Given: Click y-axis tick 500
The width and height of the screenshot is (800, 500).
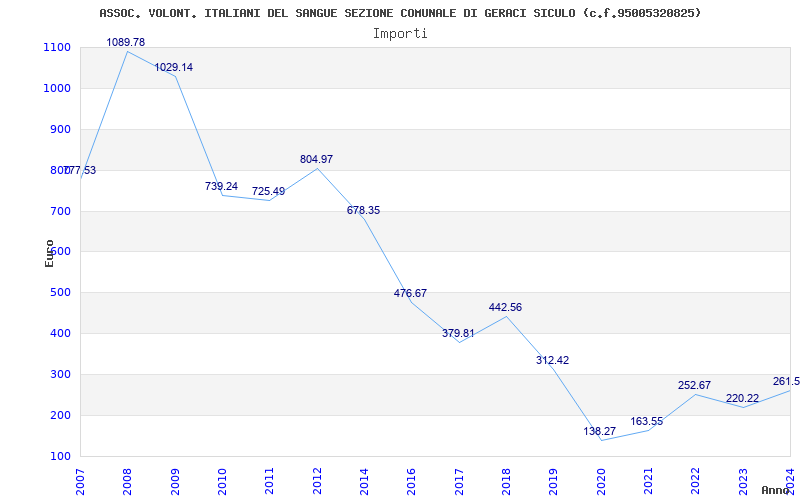Looking at the screenshot, I should point(60,292).
